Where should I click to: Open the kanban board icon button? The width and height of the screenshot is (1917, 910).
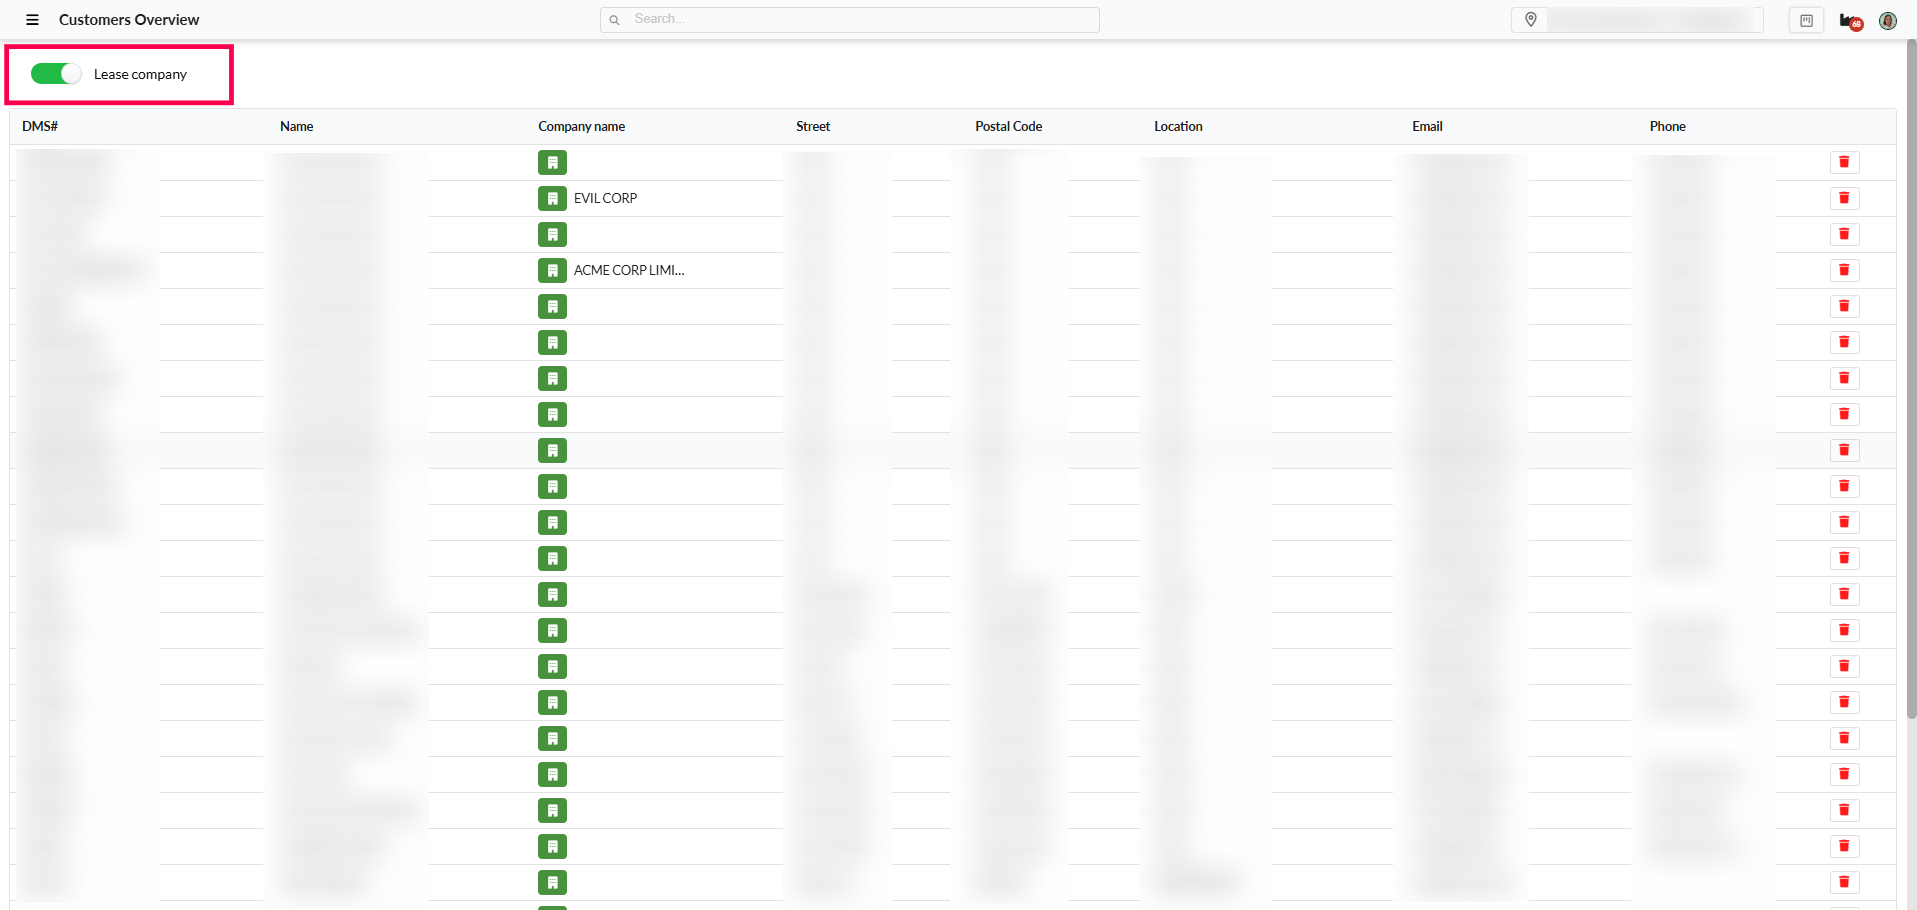1806,20
